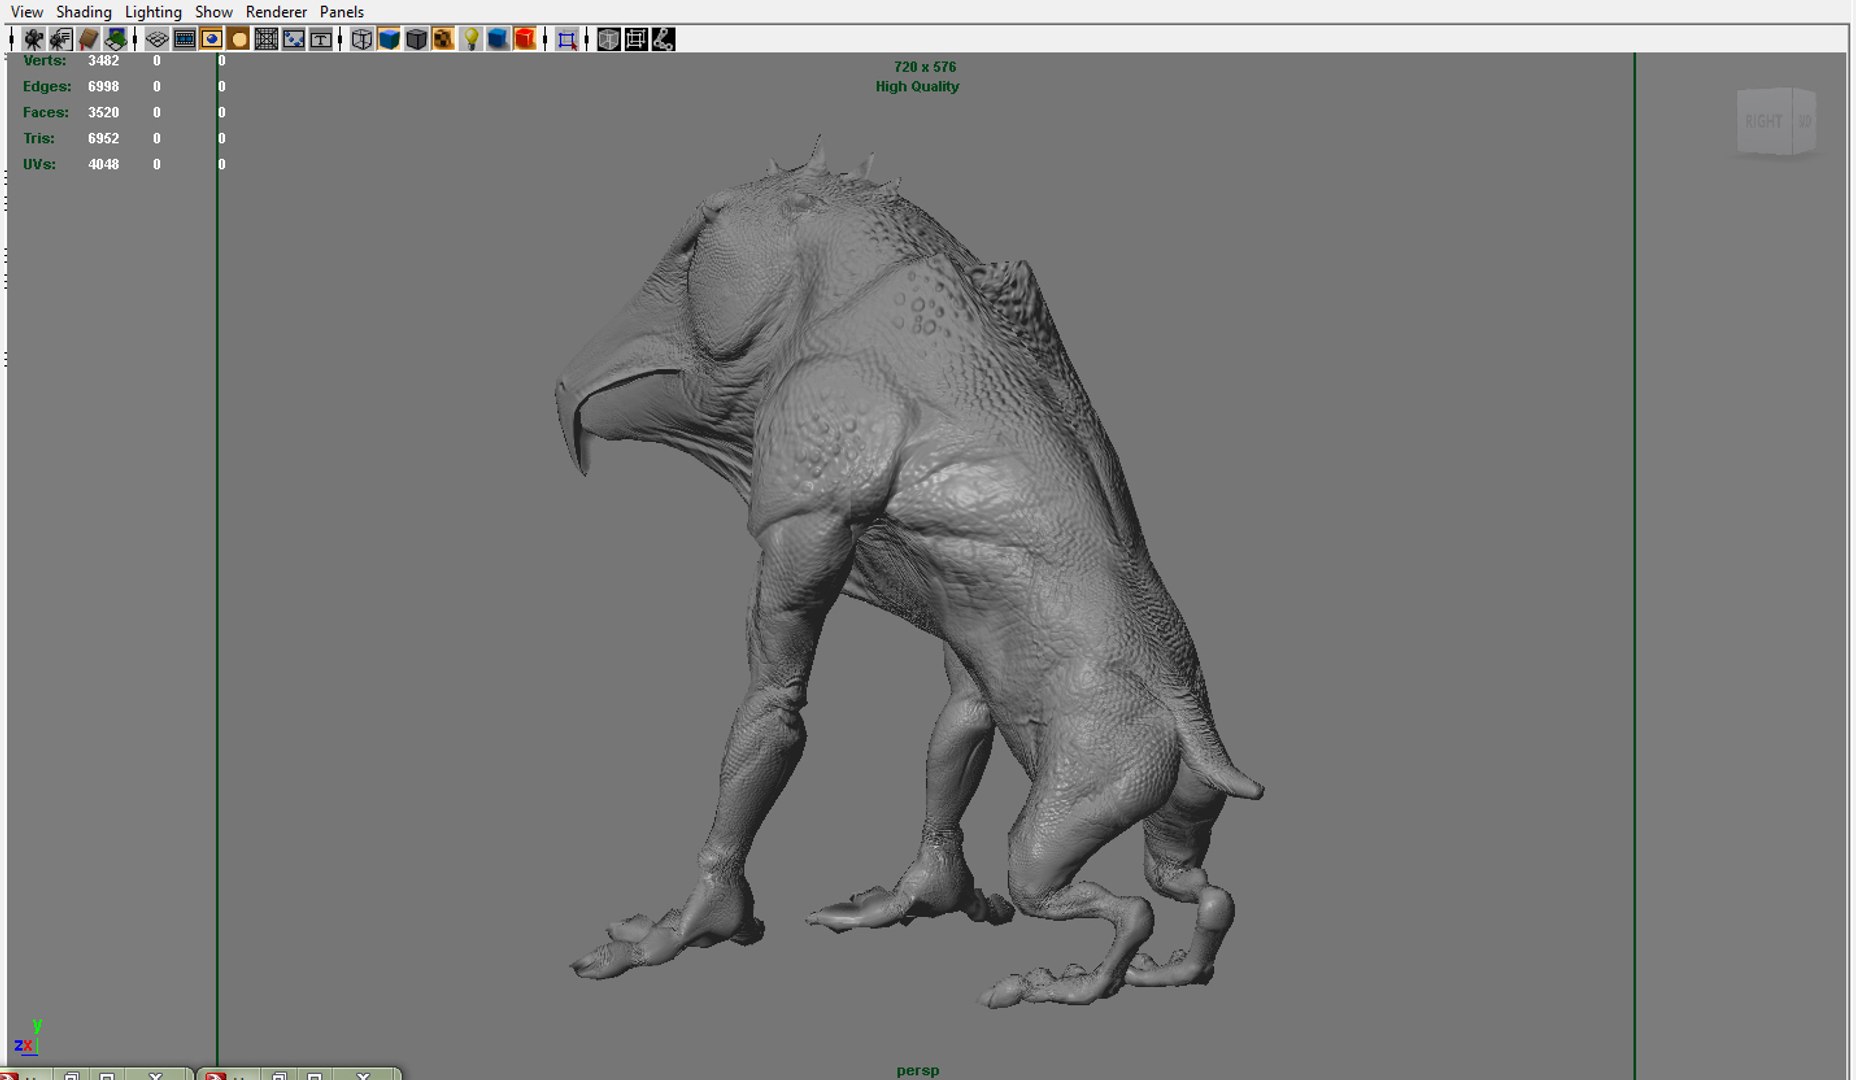Click the Edges: label in the heads-up display
This screenshot has height=1080, width=1856.
click(x=47, y=87)
